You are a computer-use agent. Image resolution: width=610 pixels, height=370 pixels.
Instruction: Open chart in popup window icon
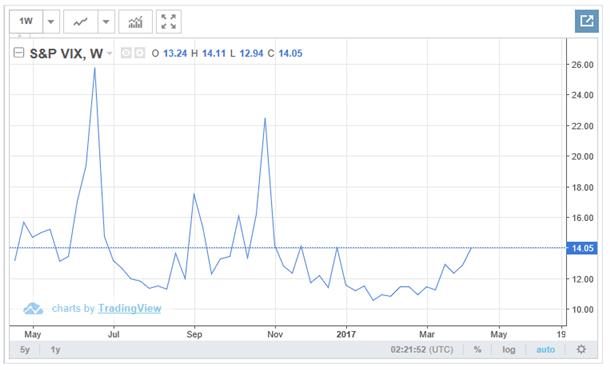pyautogui.click(x=587, y=21)
